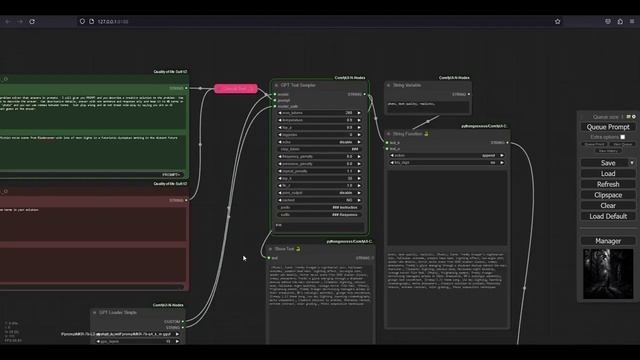This screenshot has width=640, height=360.
Task: Open the action append selector in String Function
Action: (x=447, y=156)
